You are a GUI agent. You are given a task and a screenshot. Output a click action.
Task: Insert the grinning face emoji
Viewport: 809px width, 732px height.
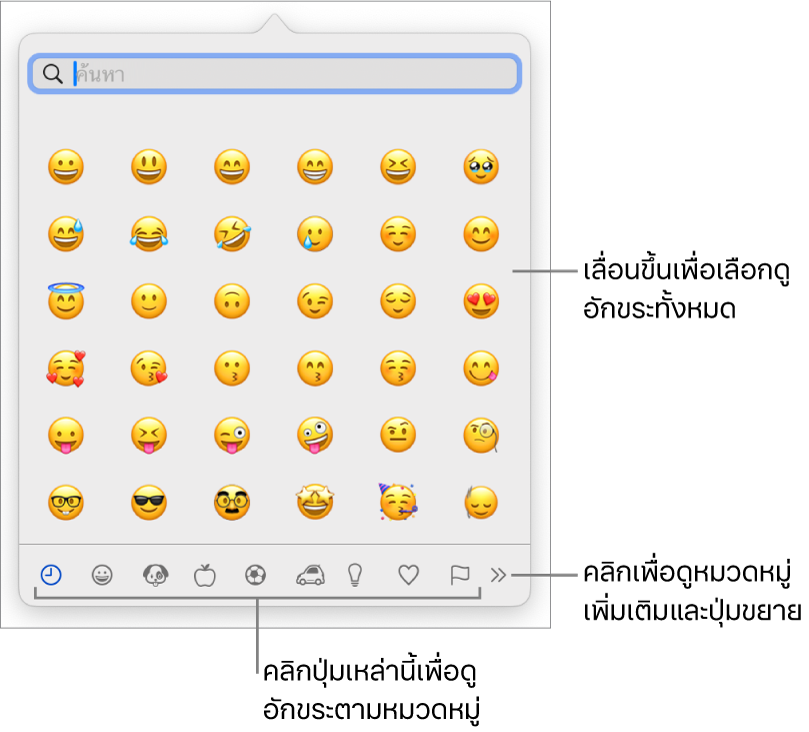(x=66, y=167)
